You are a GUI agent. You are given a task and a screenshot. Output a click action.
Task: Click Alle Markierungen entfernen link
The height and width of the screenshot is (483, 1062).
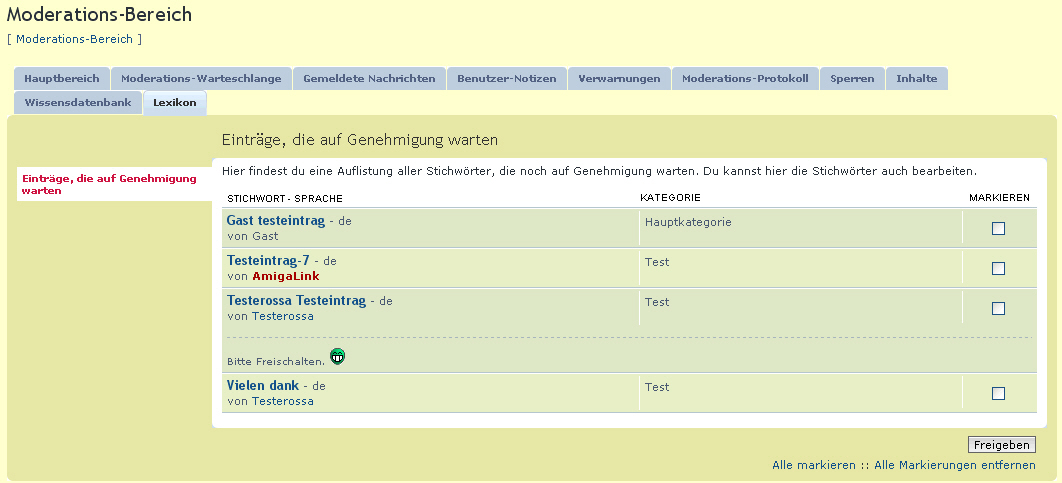pos(954,466)
